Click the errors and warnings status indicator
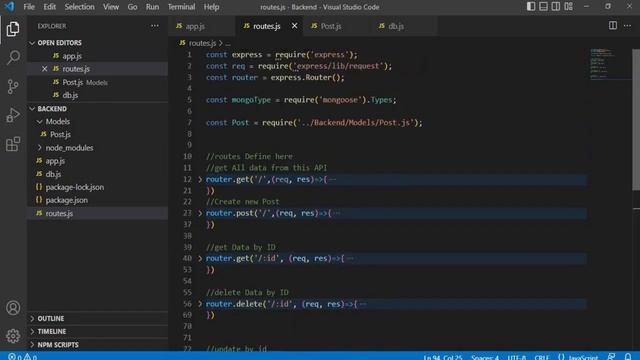The image size is (640, 360). point(22,357)
